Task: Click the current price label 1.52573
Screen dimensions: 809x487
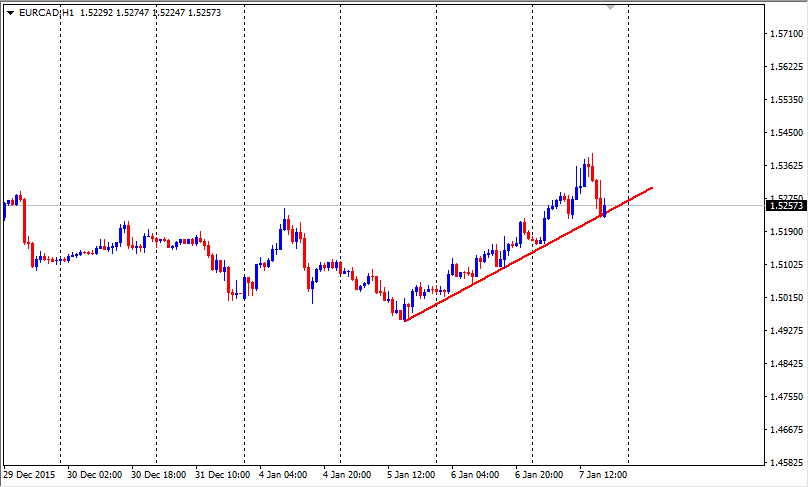Action: click(787, 206)
